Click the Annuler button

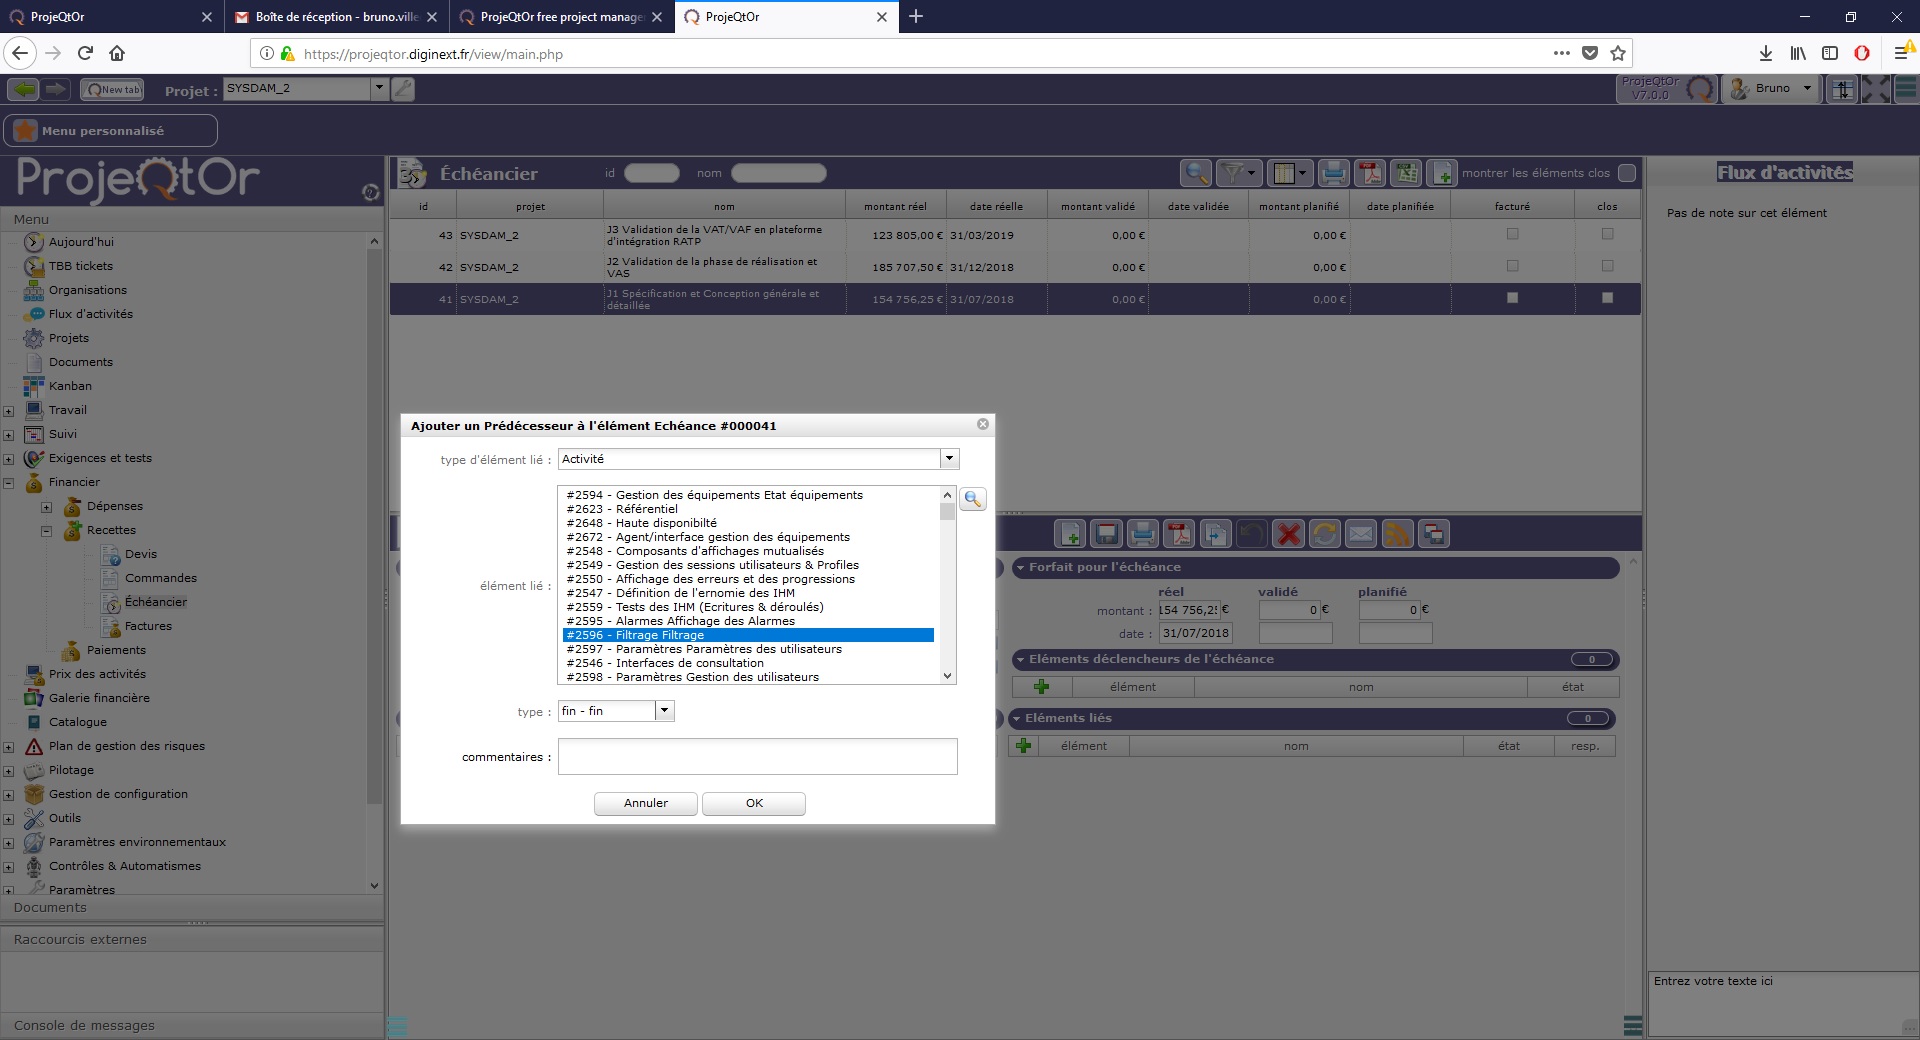coord(645,803)
